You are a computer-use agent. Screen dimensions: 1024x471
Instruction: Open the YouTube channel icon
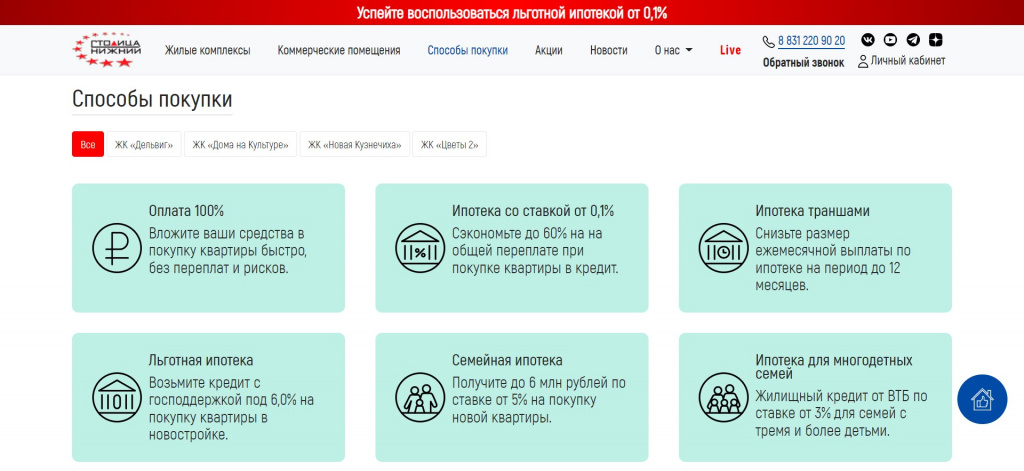click(x=890, y=40)
